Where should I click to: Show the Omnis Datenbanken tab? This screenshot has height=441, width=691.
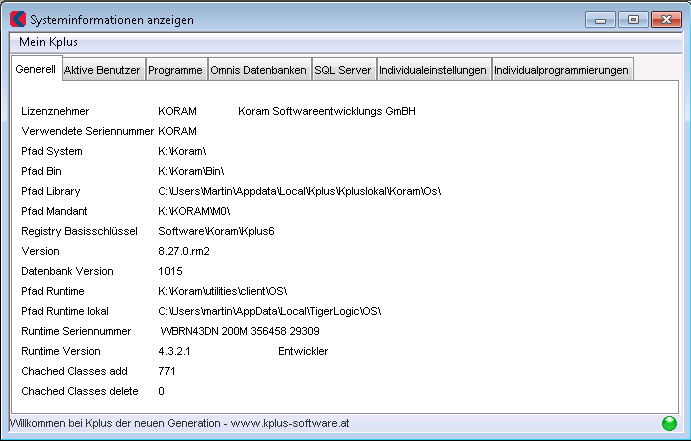click(258, 70)
